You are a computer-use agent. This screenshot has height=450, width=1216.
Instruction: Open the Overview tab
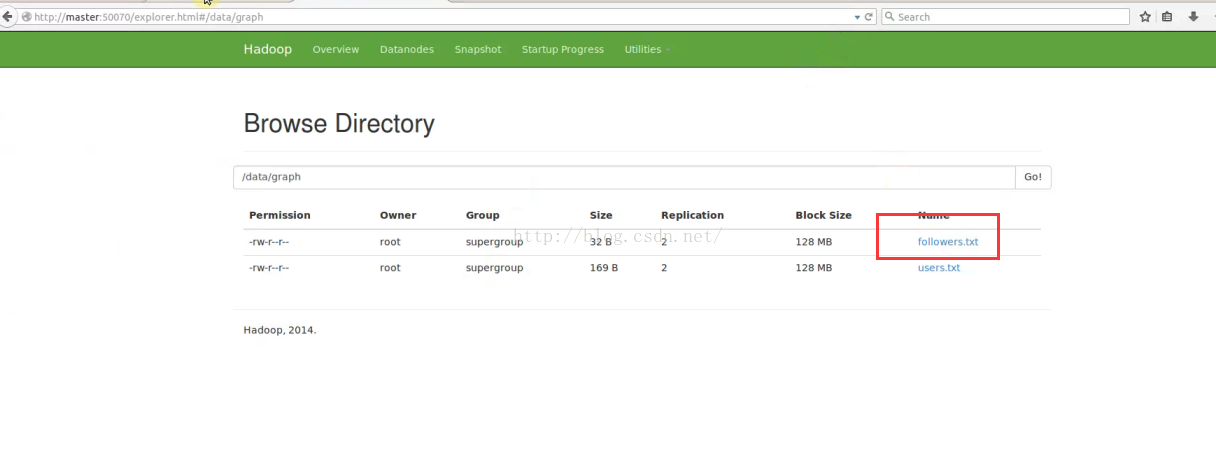pos(336,49)
